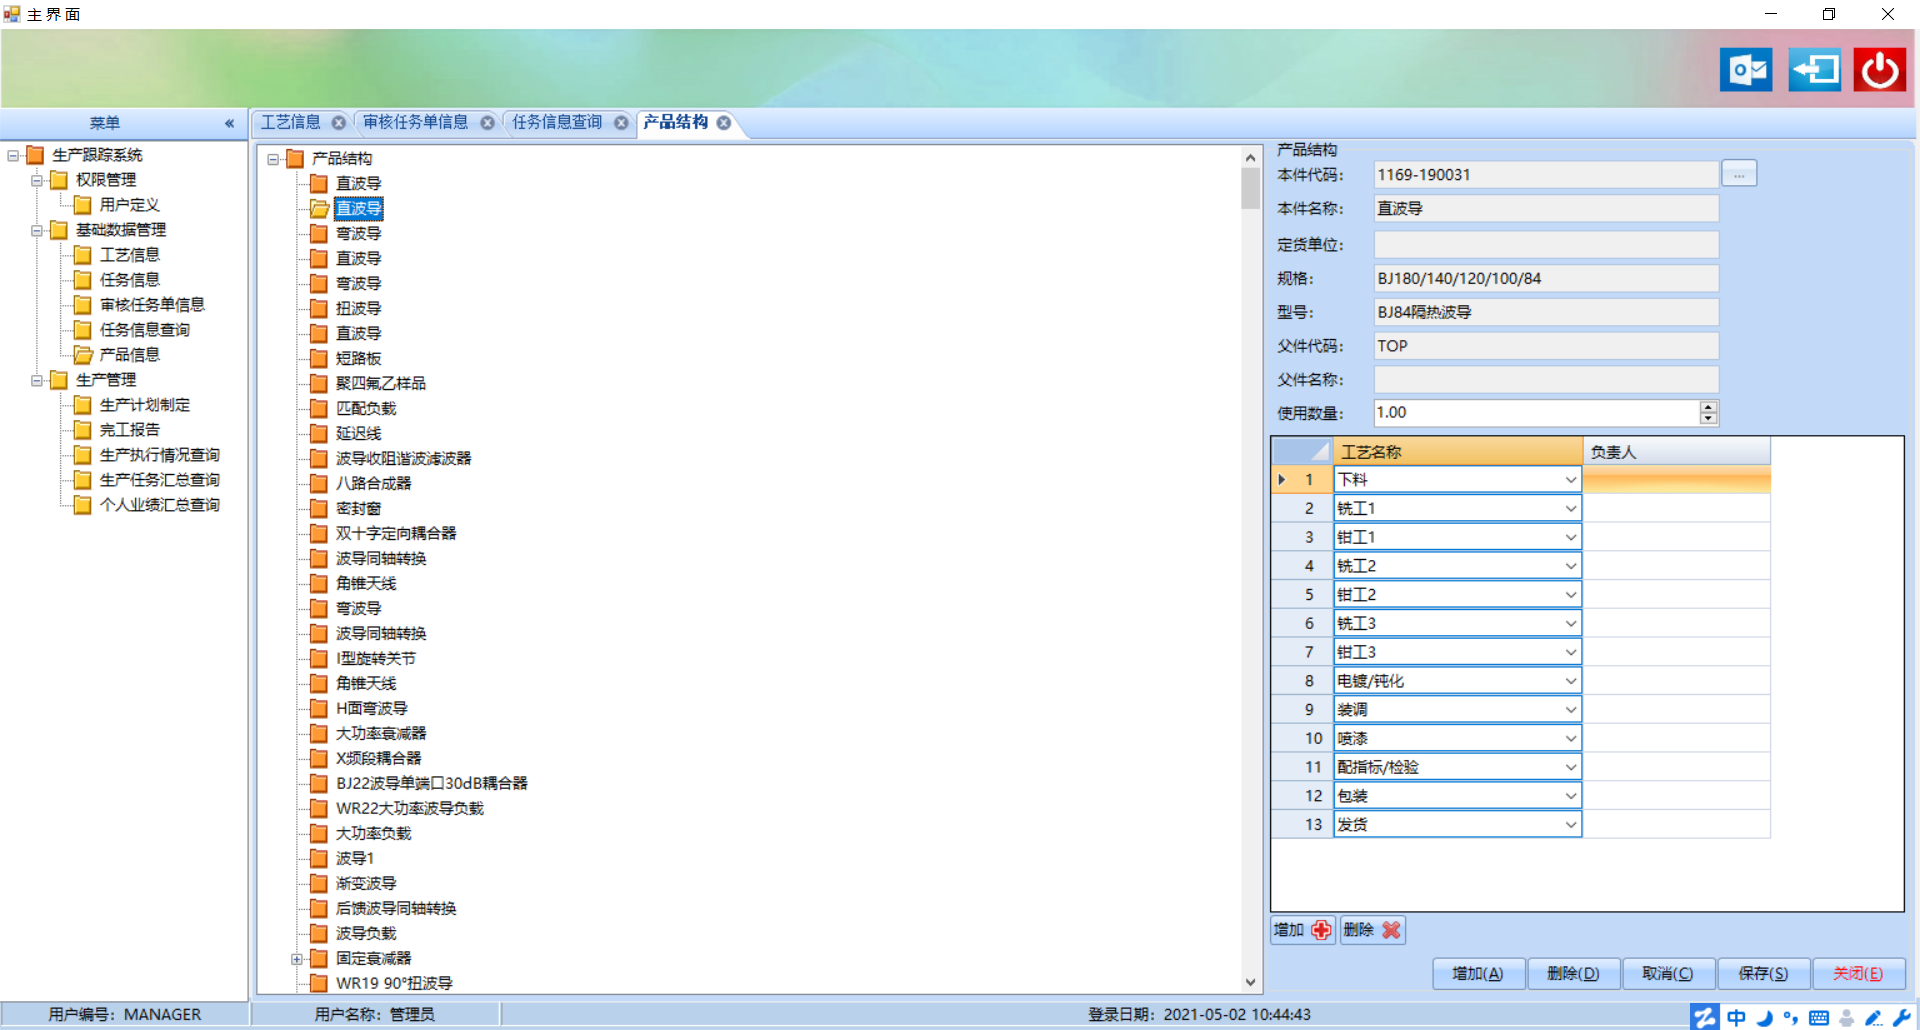Open the 电镀/钝化 process dropdown
Viewport: 1920px width, 1030px height.
point(1570,681)
